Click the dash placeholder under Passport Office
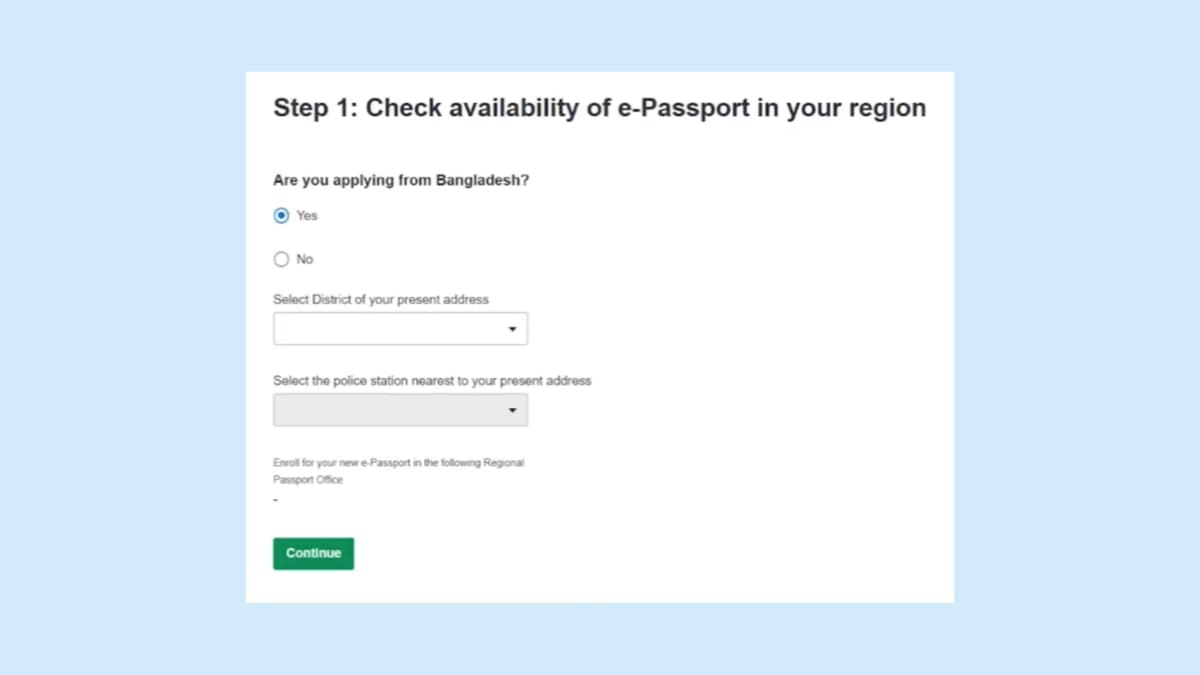Image resolution: width=1200 pixels, height=675 pixels. (275, 498)
